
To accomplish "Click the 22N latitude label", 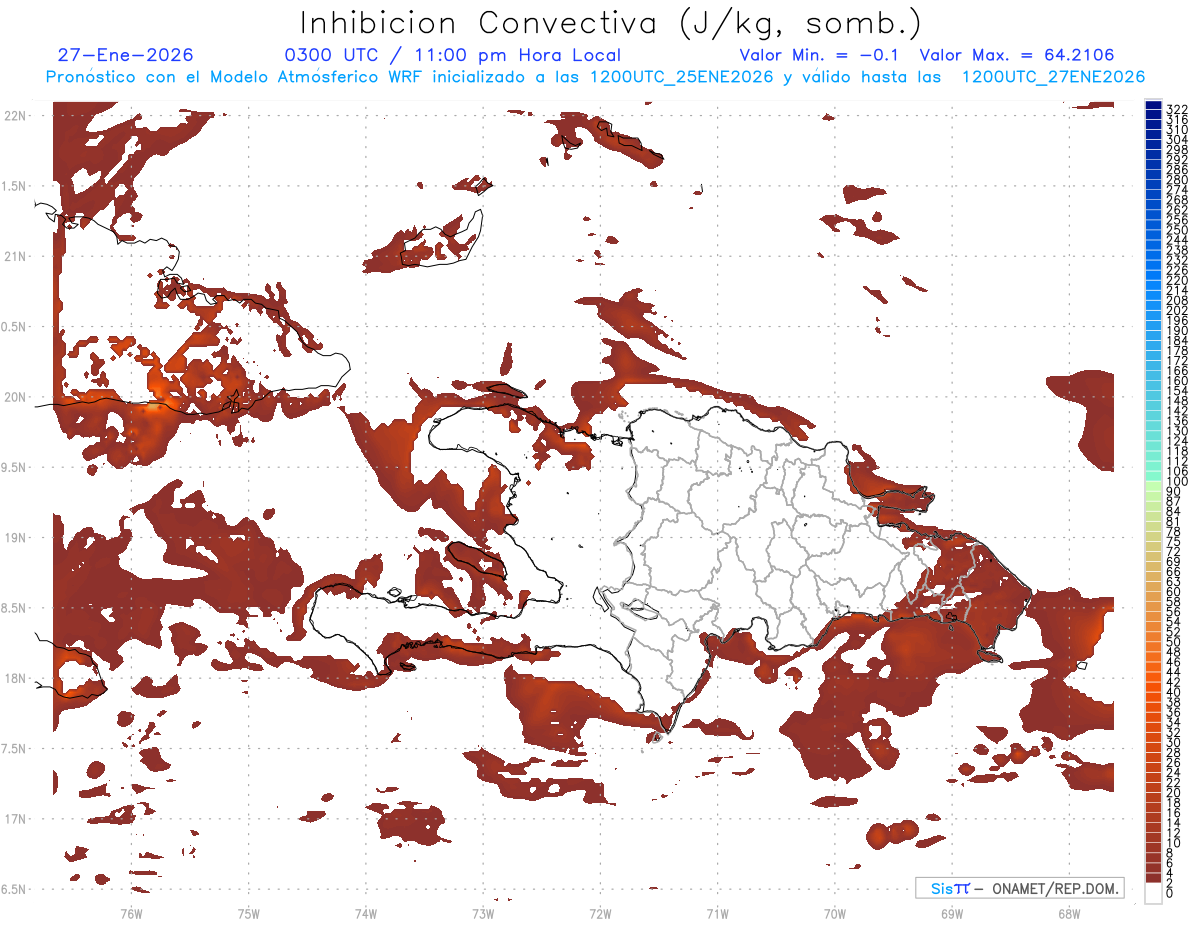I will 15,116.
